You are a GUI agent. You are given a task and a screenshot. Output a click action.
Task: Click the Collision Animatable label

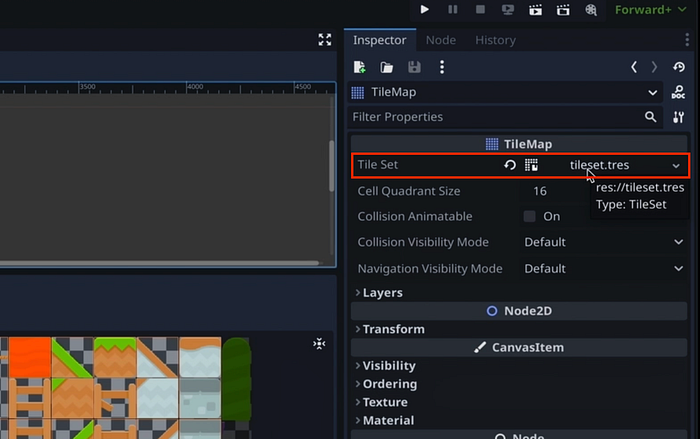point(415,217)
